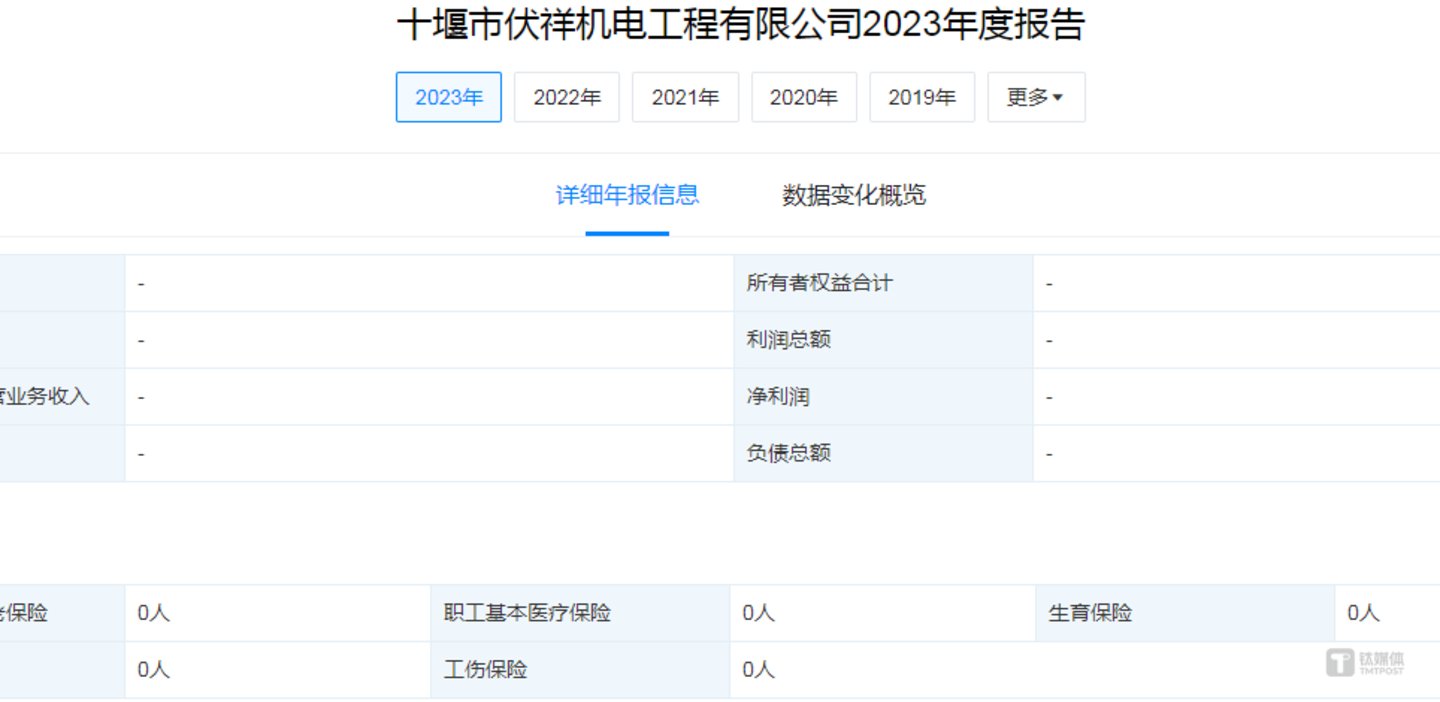The height and width of the screenshot is (702, 1440).
Task: Select the 利润总额 label cell
Action: tap(788, 340)
